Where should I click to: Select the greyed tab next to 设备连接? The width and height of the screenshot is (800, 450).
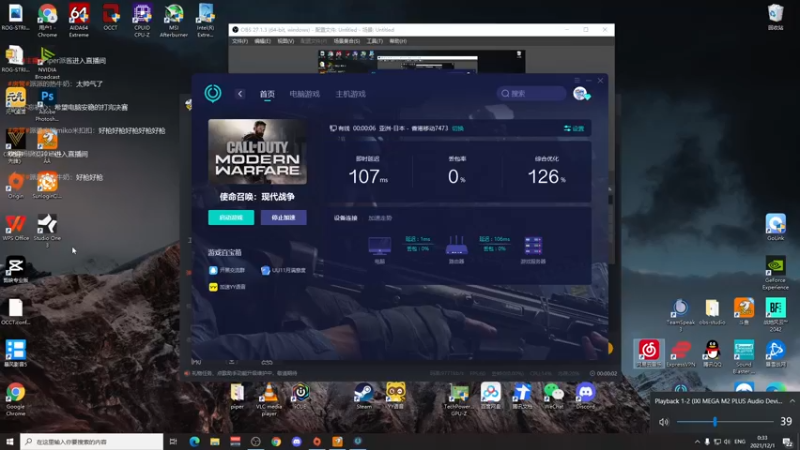(x=380, y=218)
